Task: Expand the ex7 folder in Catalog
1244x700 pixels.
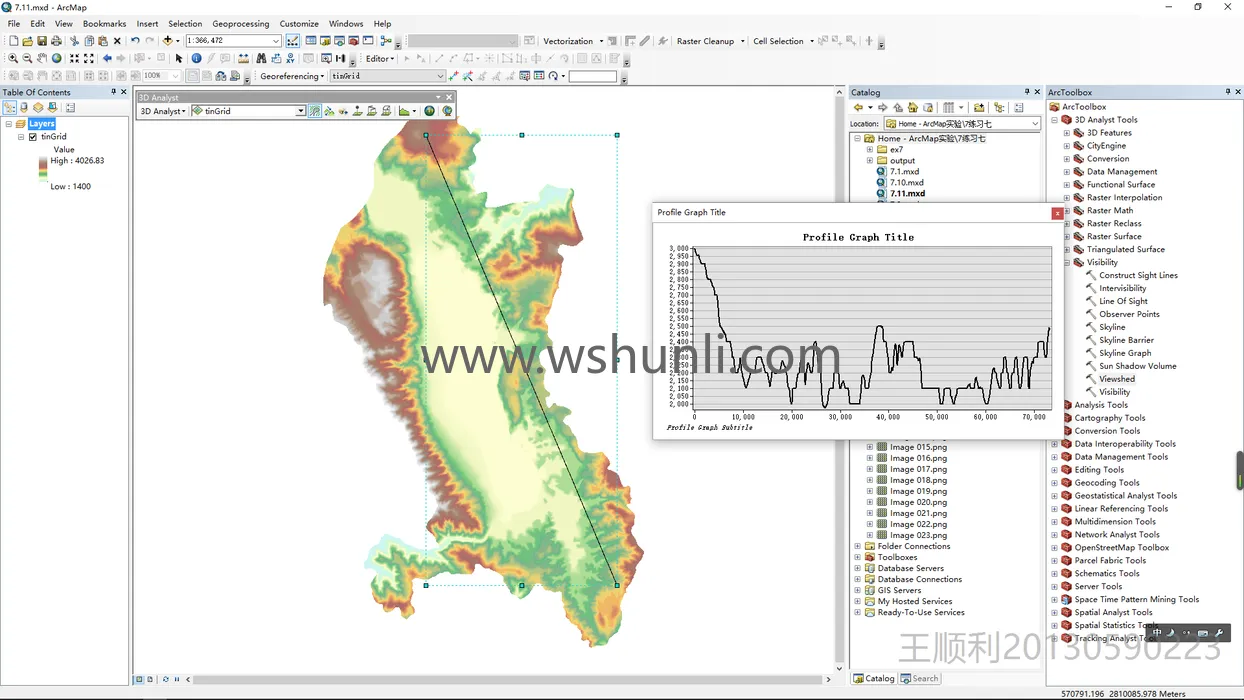Action: (870, 150)
